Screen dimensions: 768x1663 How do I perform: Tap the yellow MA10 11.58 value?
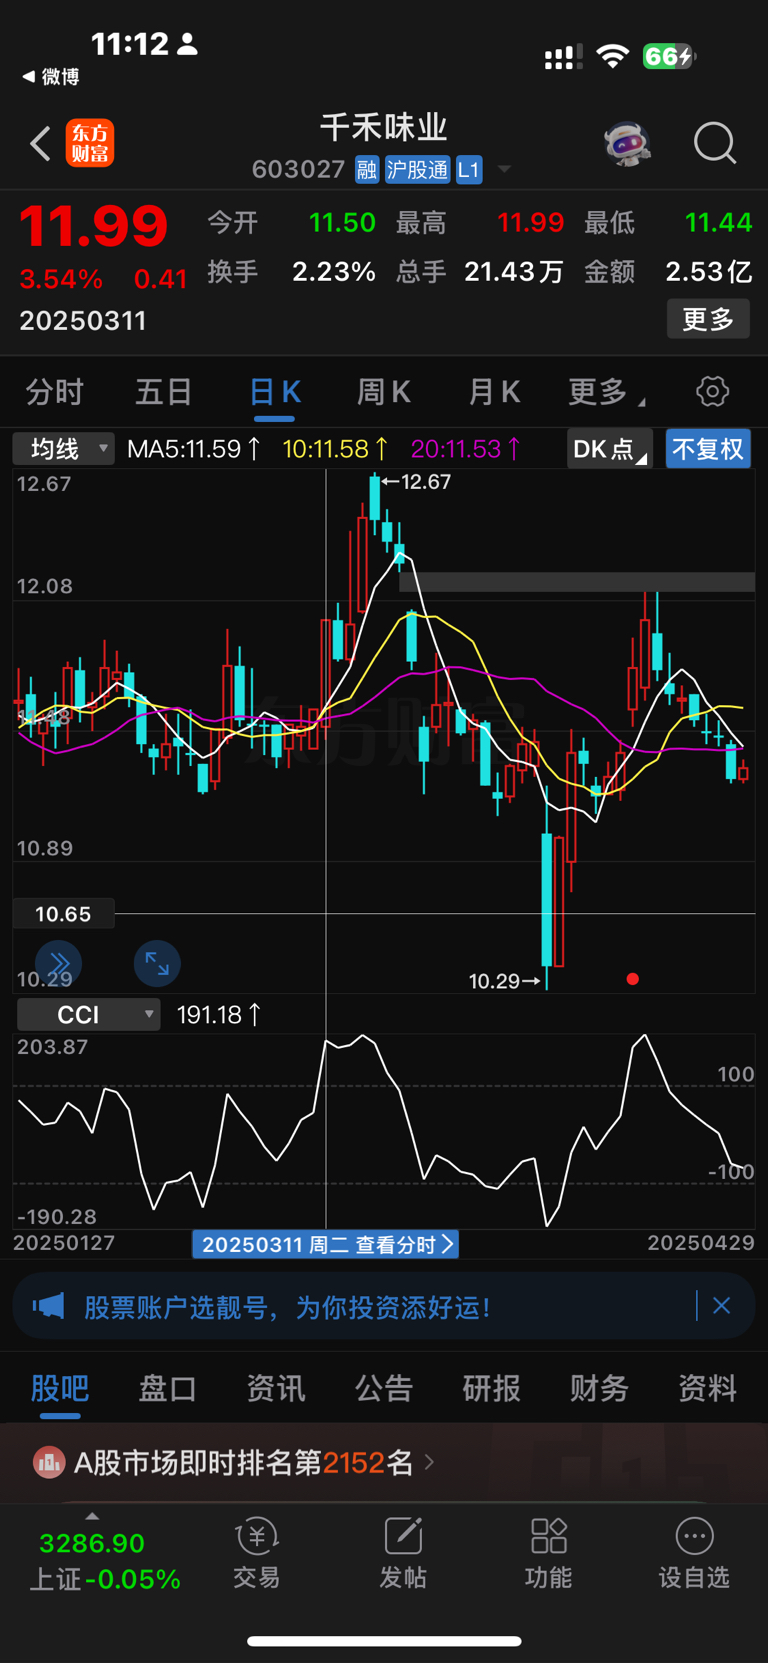[335, 449]
